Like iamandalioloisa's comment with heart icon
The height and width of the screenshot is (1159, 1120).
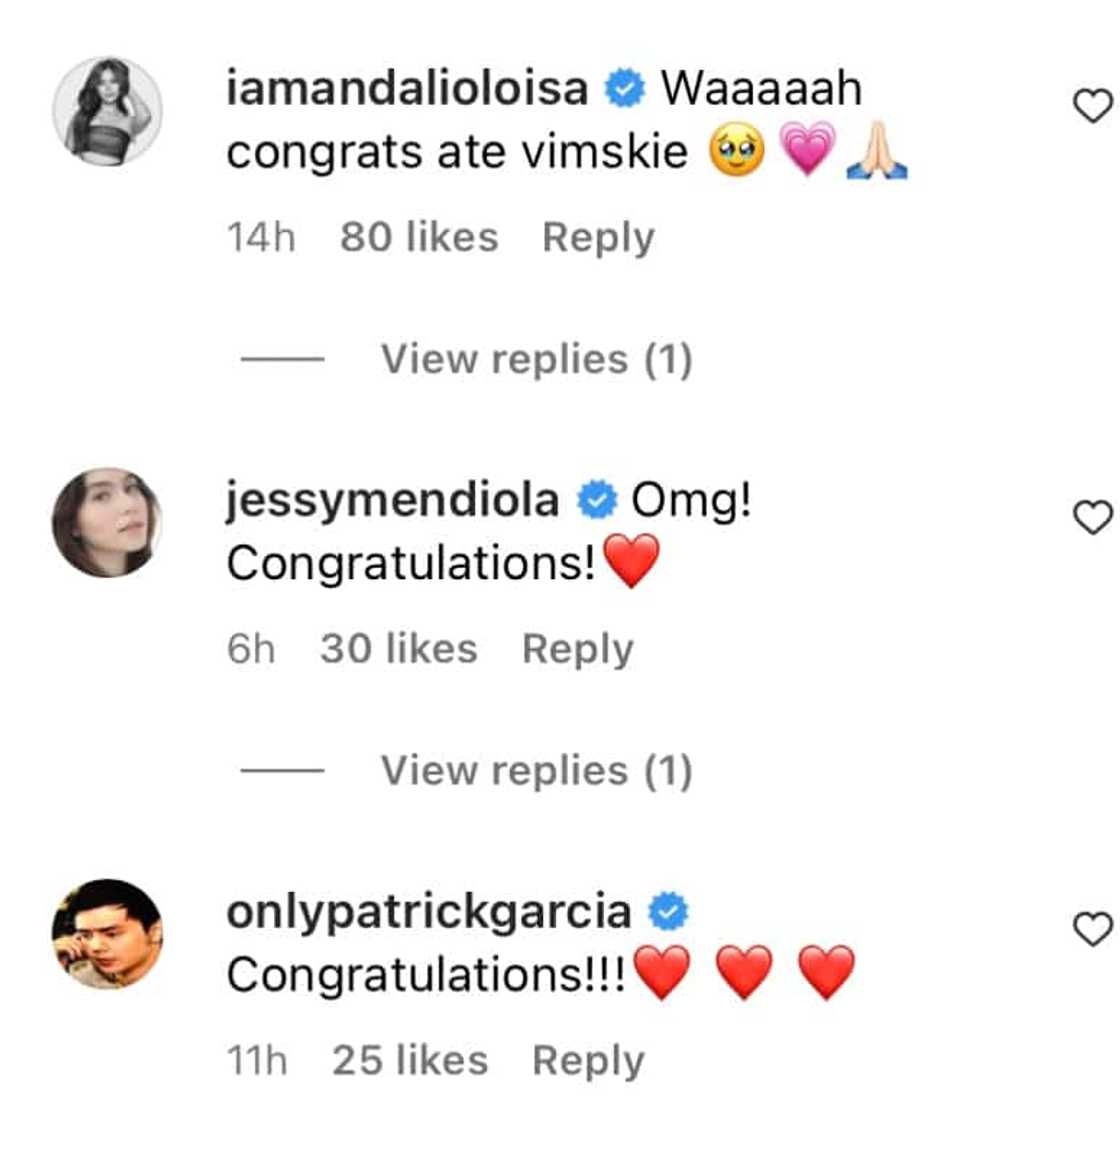[1092, 106]
